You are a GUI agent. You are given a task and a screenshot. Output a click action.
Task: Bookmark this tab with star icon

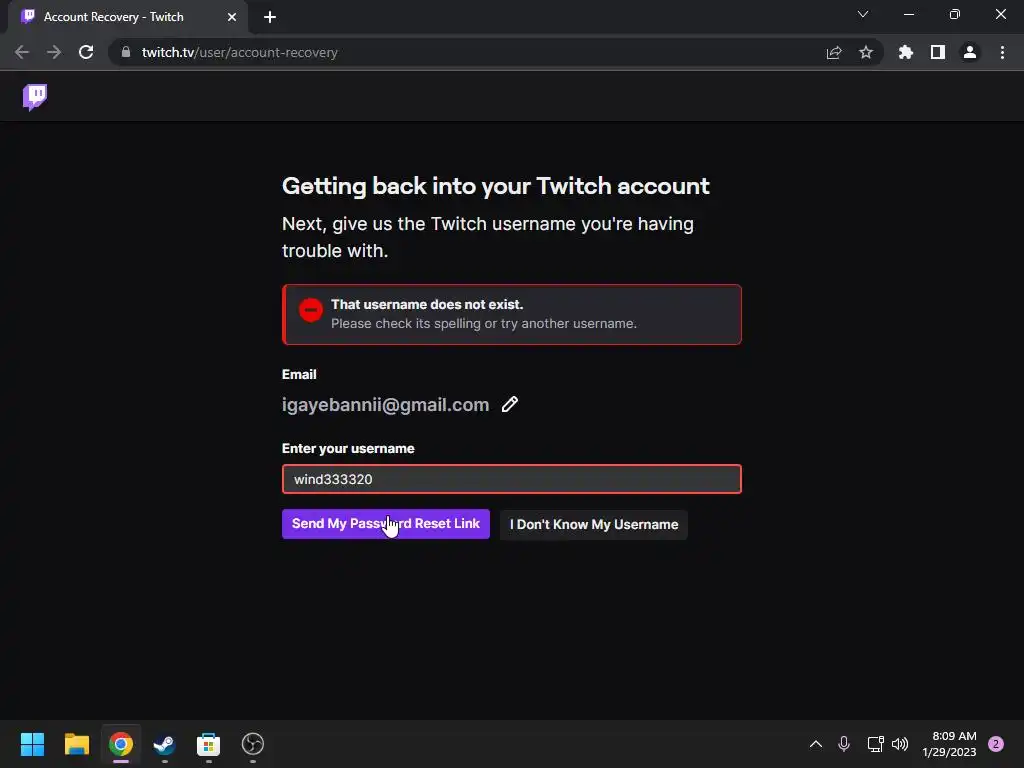click(x=866, y=52)
